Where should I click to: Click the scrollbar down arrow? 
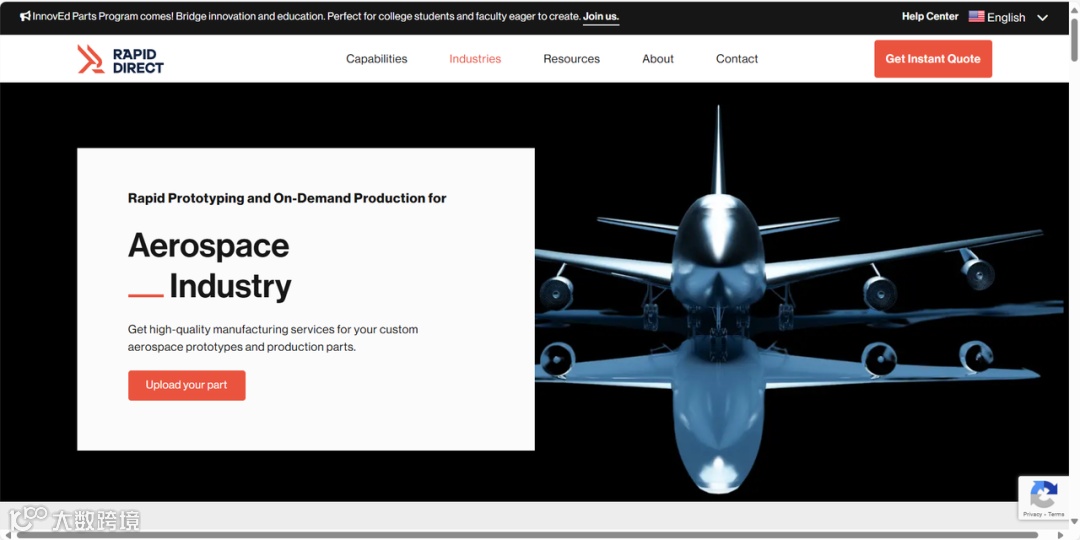[1074, 522]
